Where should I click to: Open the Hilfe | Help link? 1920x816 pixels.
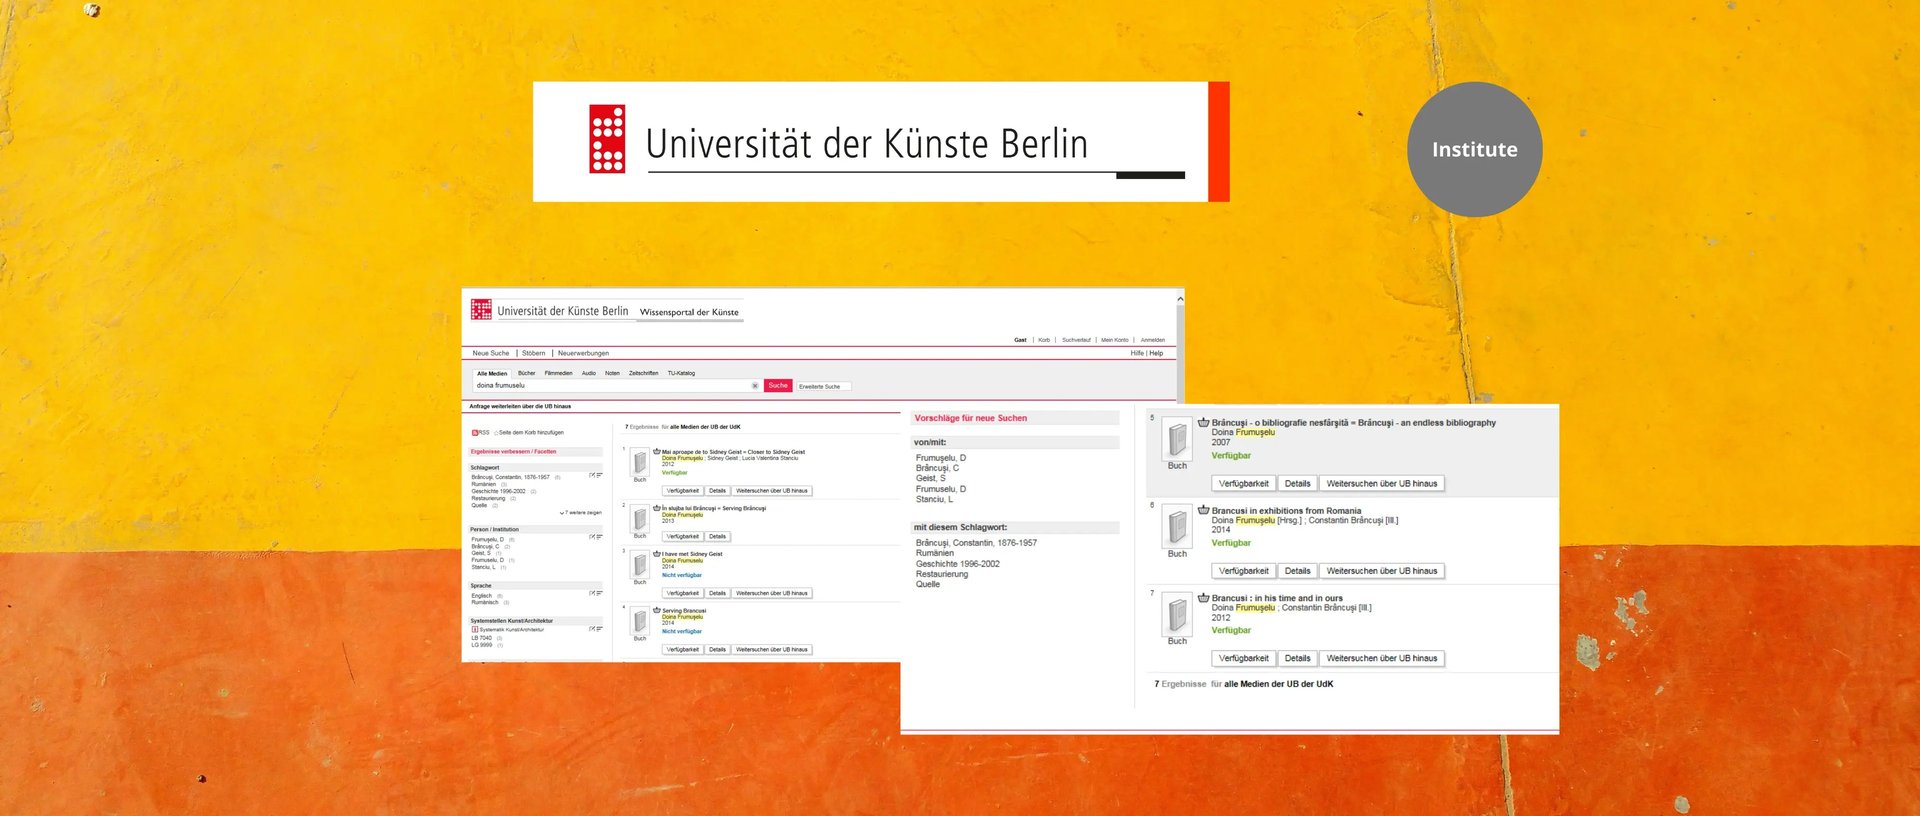(1147, 353)
